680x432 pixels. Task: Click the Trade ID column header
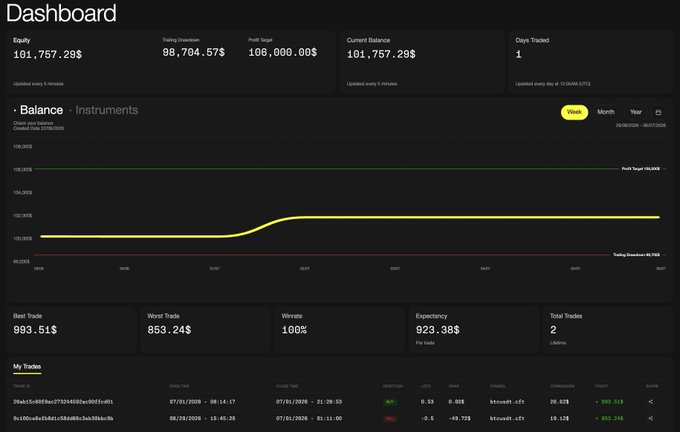tap(21, 386)
